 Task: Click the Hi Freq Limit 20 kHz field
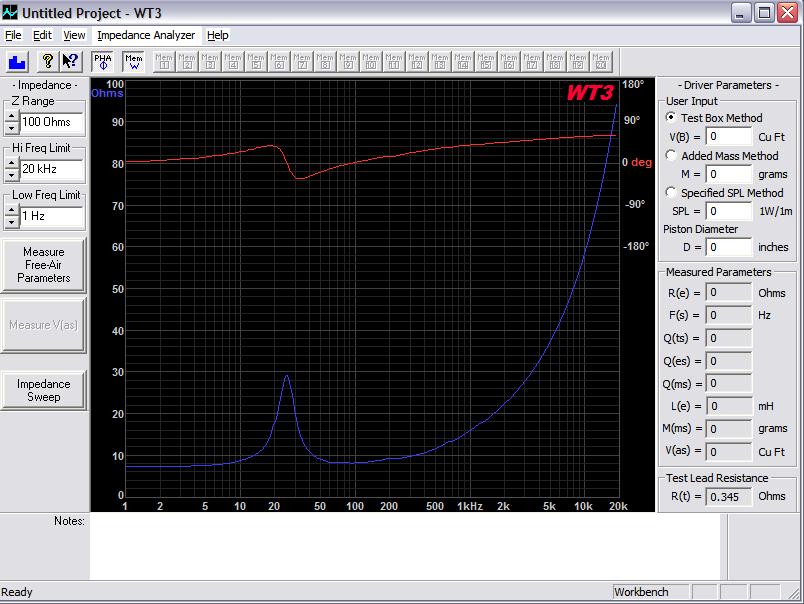(x=51, y=169)
